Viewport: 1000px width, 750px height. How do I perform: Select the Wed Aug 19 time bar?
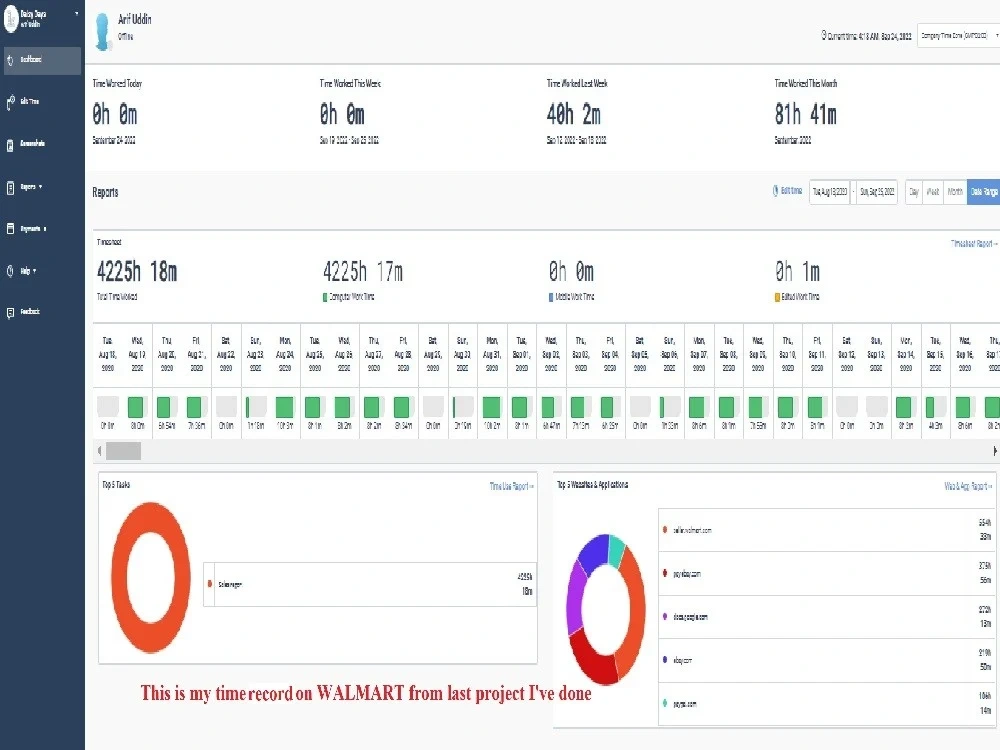pos(135,407)
